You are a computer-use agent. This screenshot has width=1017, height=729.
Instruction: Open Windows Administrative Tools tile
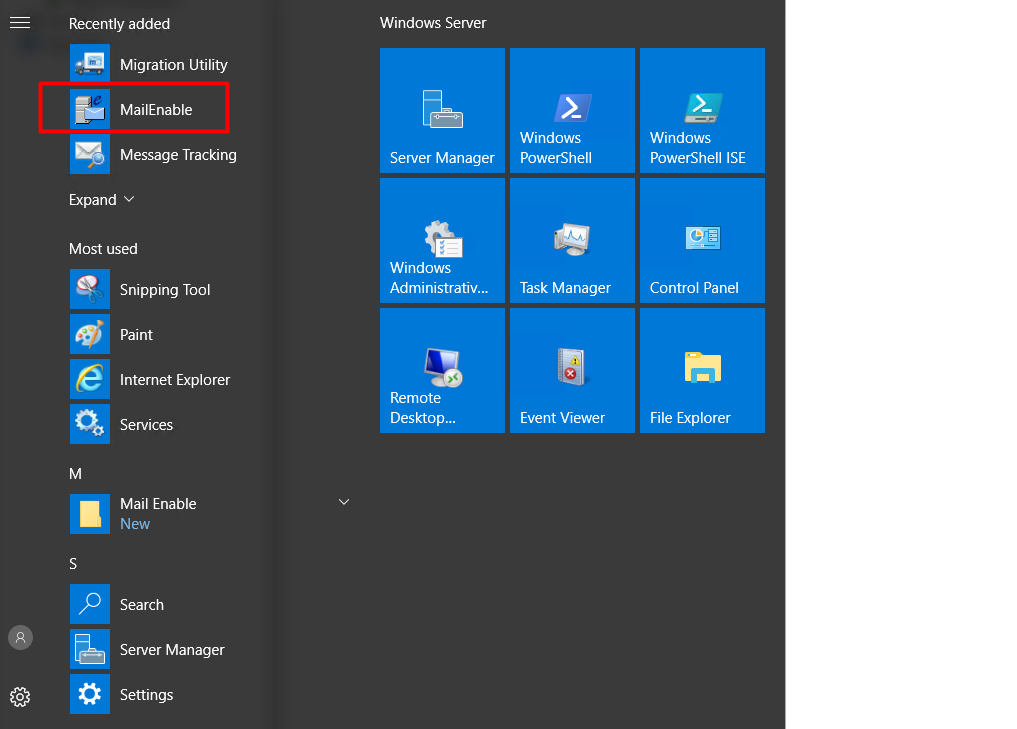click(x=442, y=241)
